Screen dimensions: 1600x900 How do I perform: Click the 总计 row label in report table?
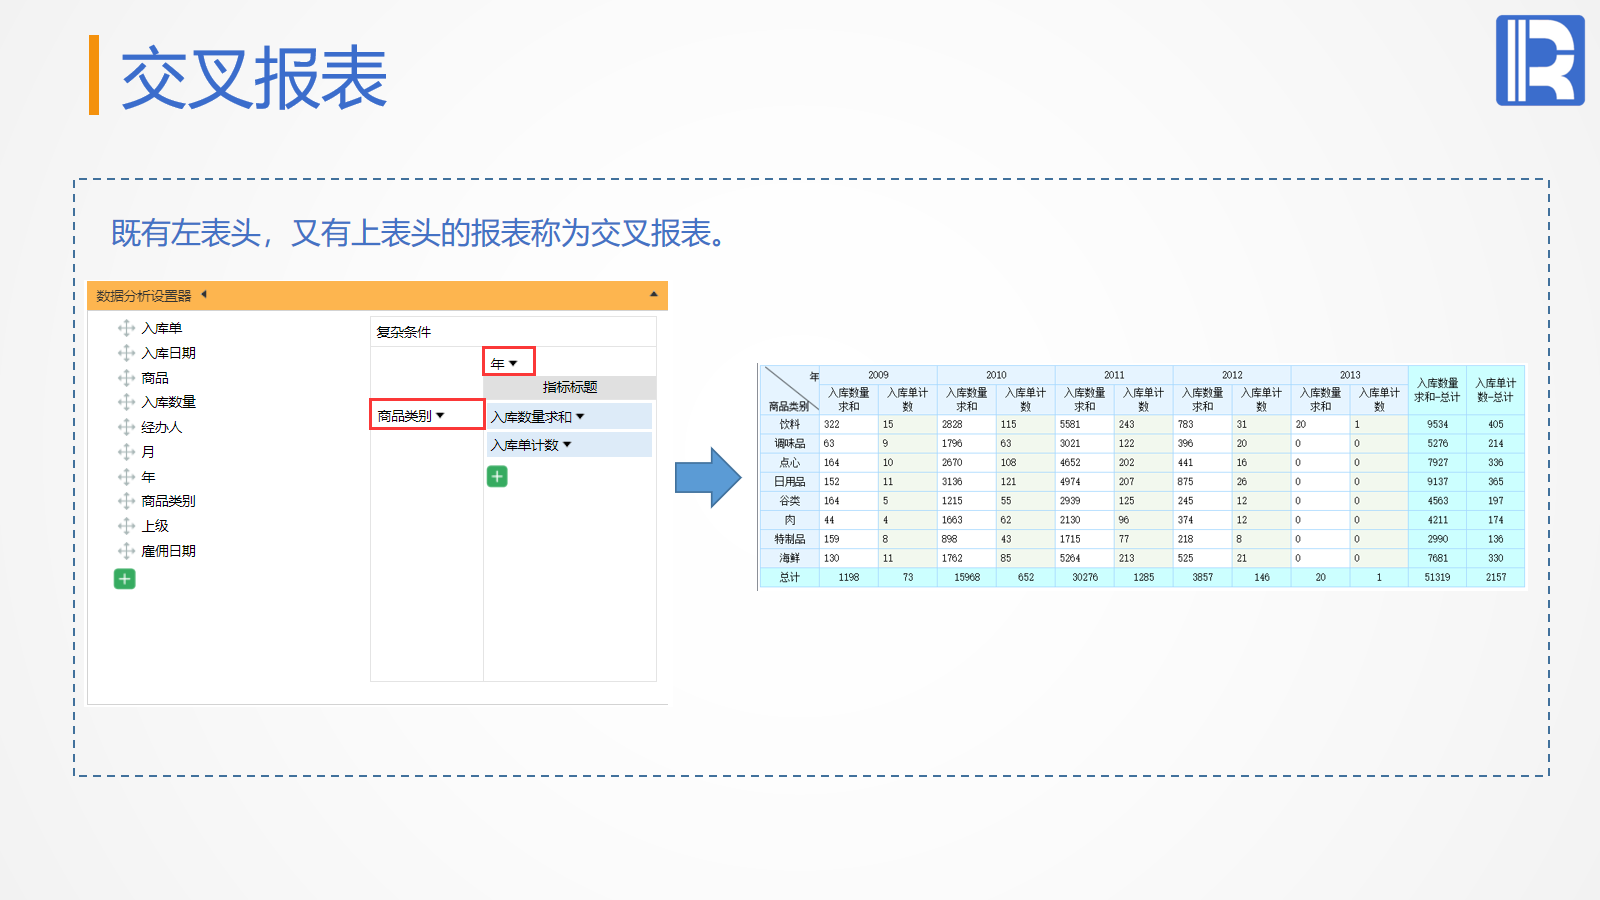coord(789,577)
